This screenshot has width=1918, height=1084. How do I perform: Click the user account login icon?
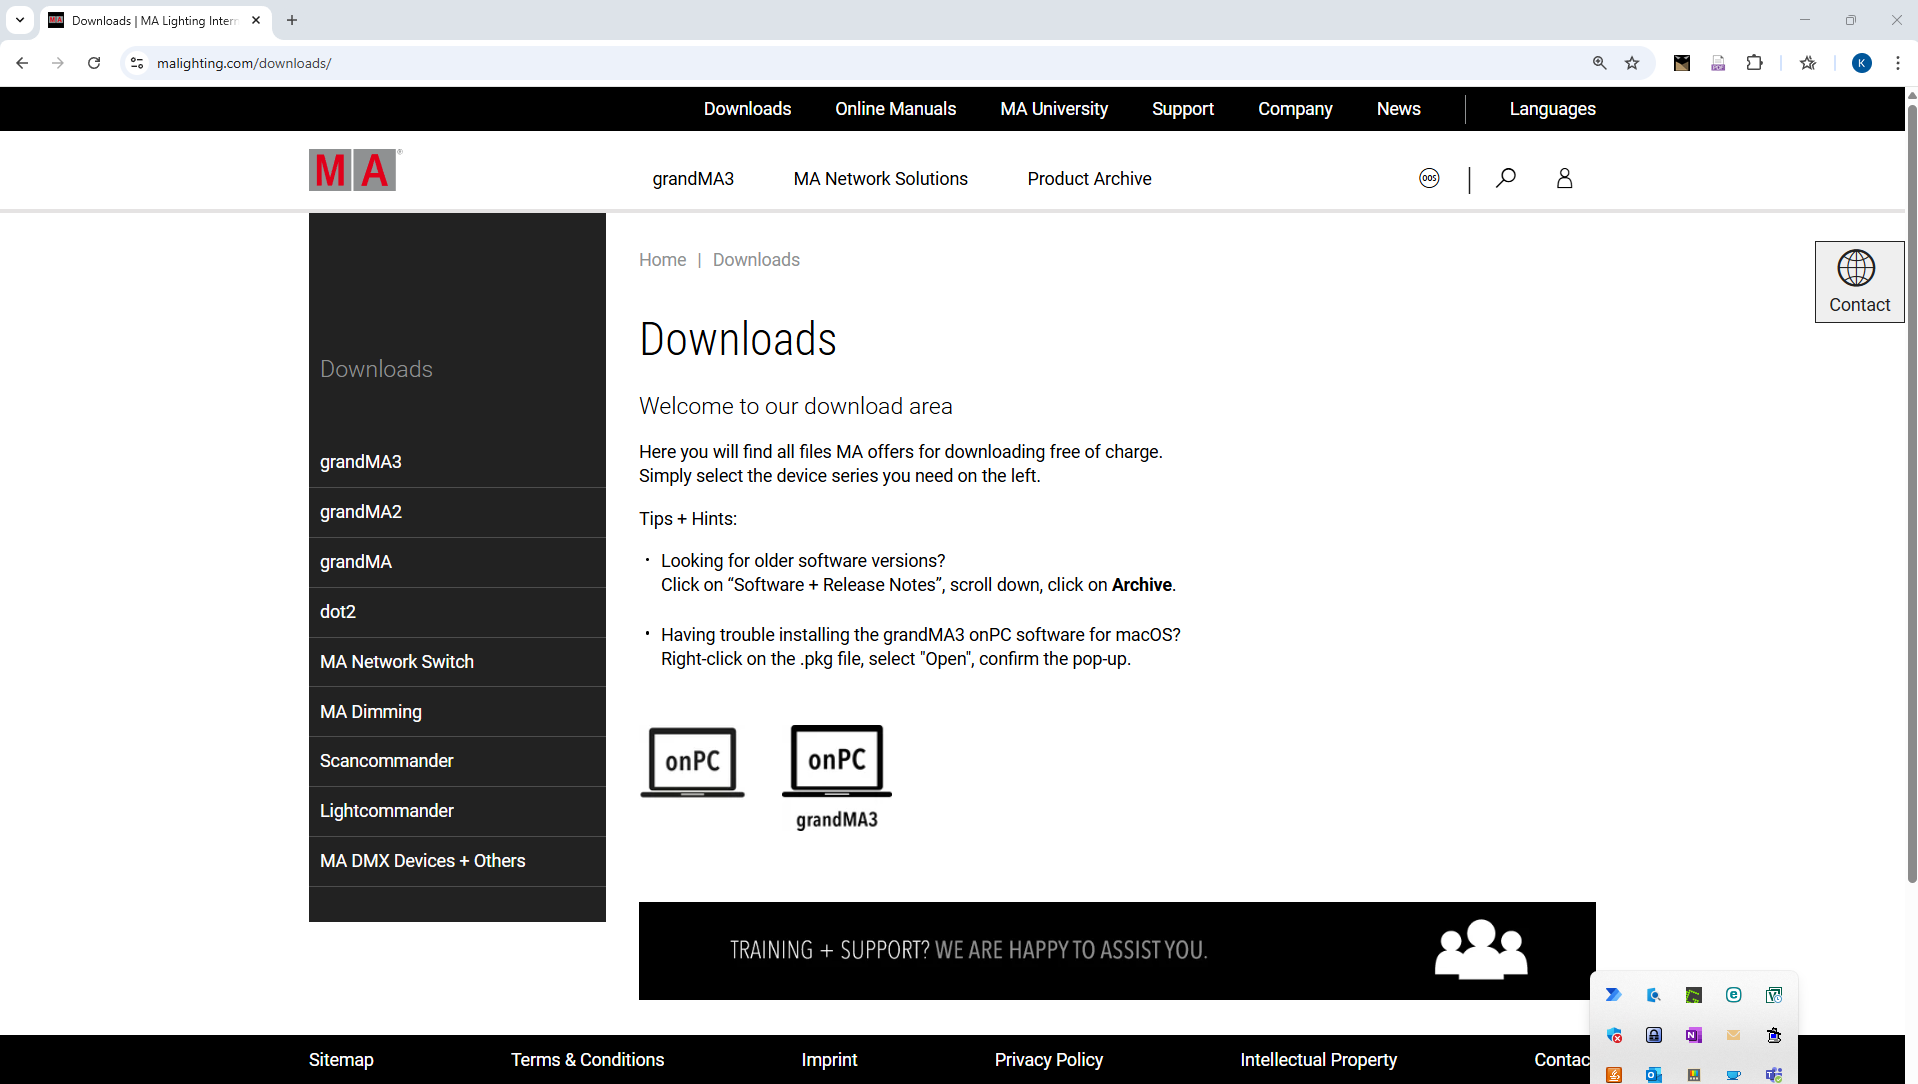pos(1564,178)
